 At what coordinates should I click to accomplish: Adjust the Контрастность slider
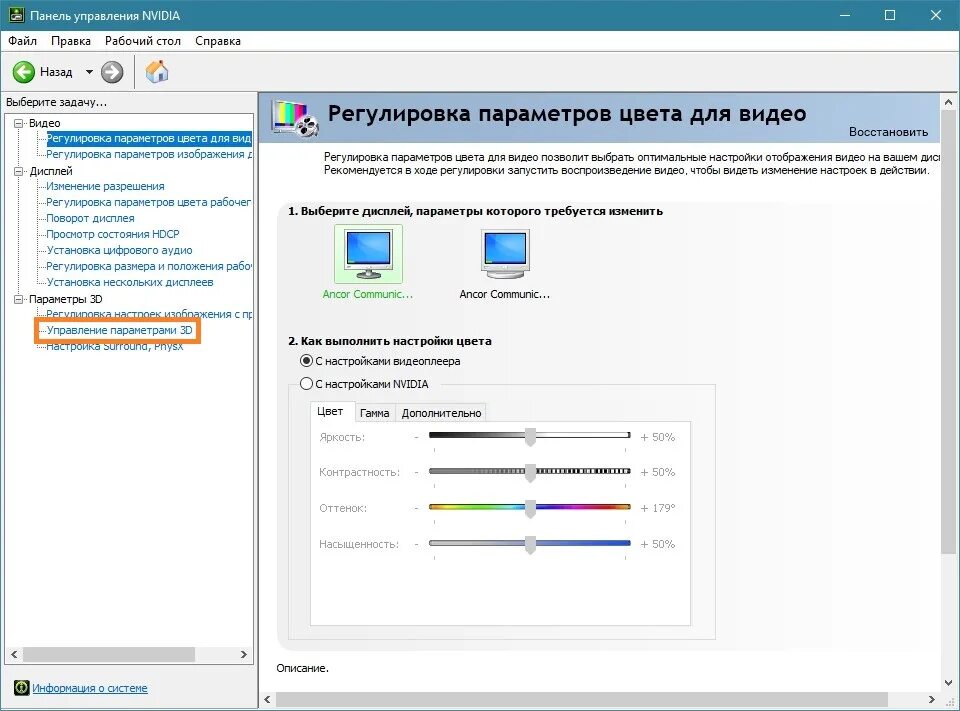pyautogui.click(x=530, y=472)
